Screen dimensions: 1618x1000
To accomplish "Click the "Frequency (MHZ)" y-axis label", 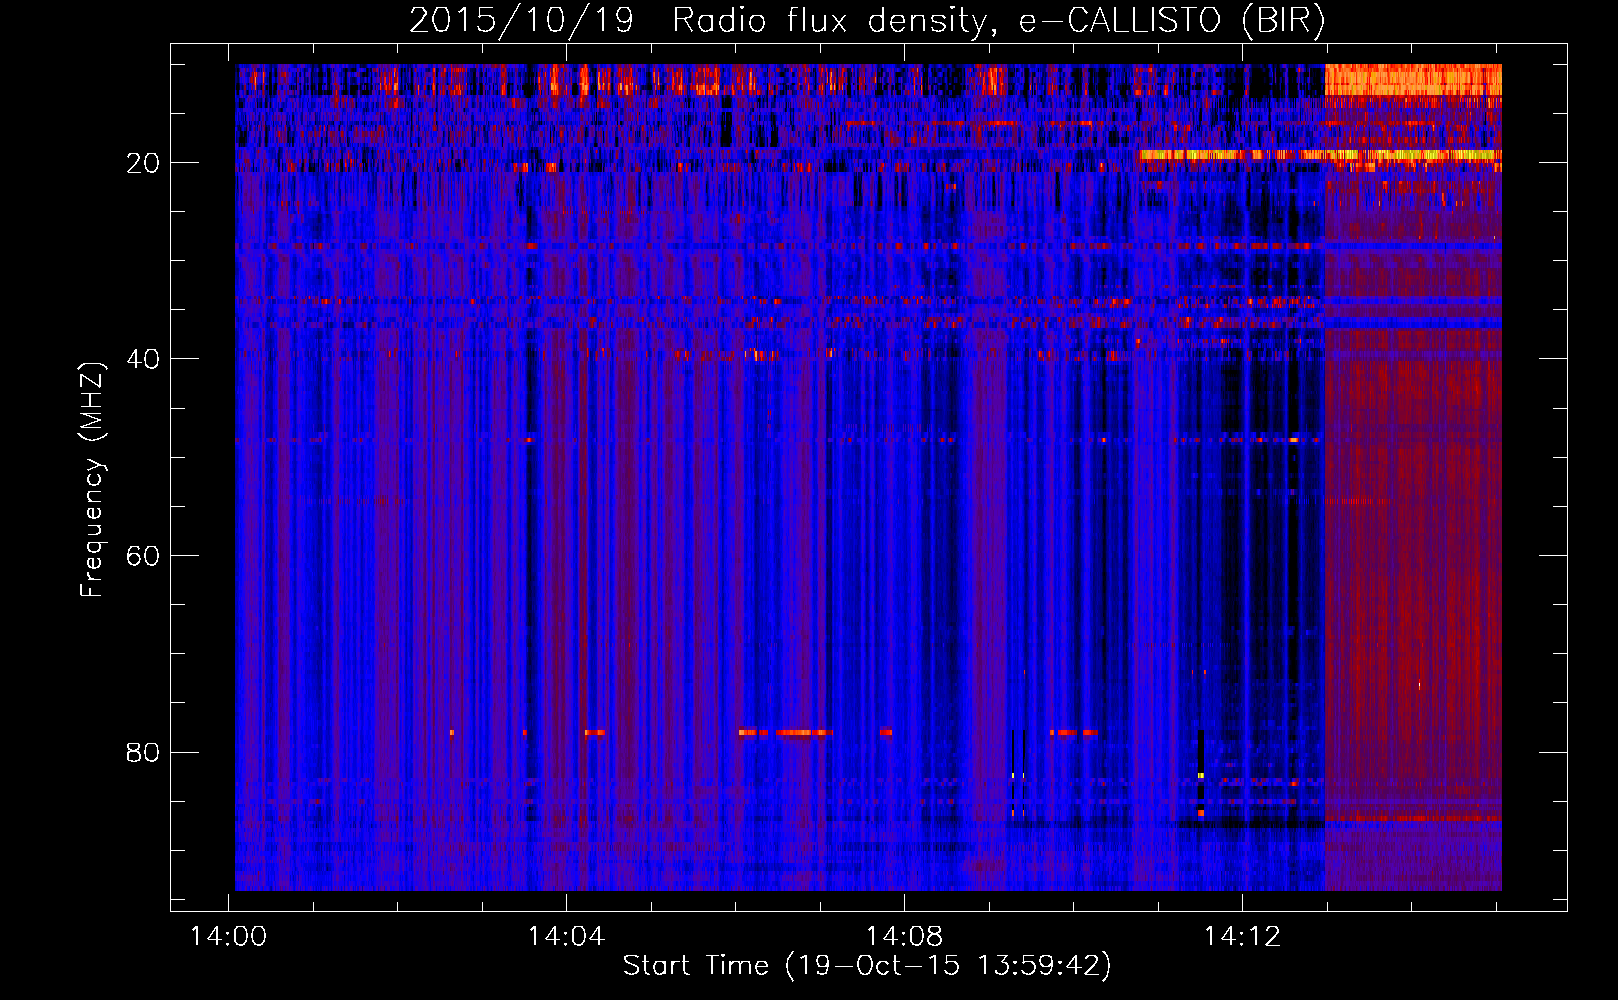I will (x=92, y=481).
